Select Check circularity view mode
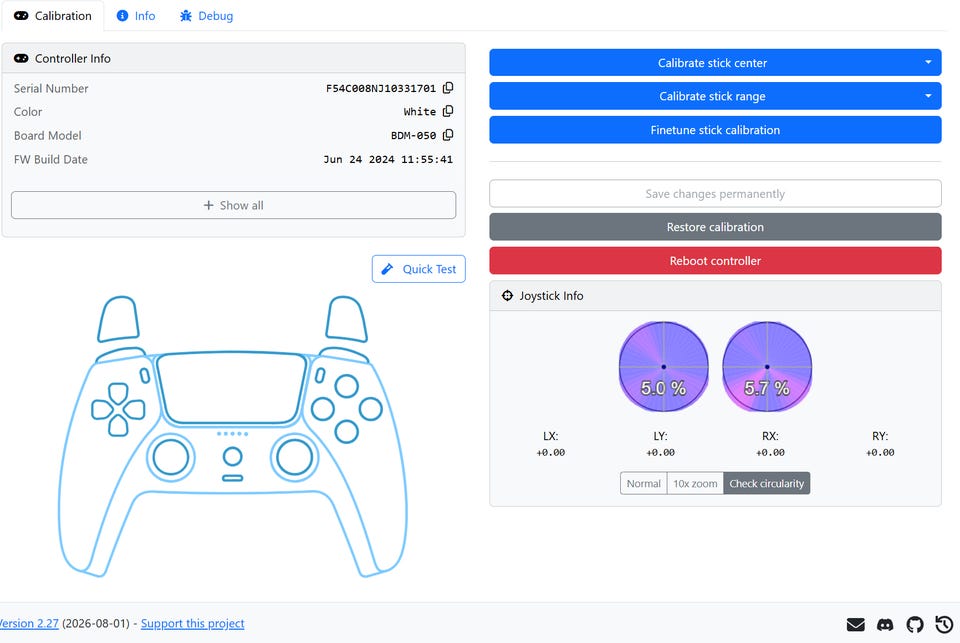This screenshot has width=960, height=643. 767,483
